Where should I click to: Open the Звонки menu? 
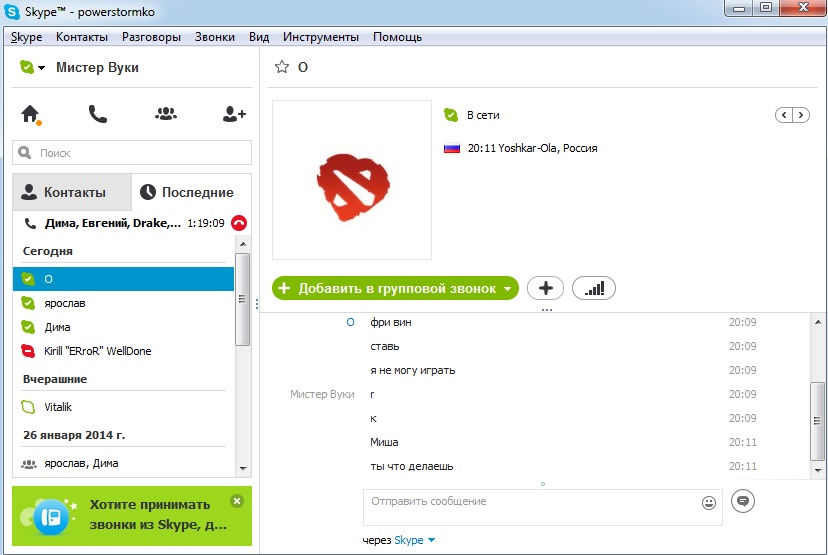tap(214, 37)
